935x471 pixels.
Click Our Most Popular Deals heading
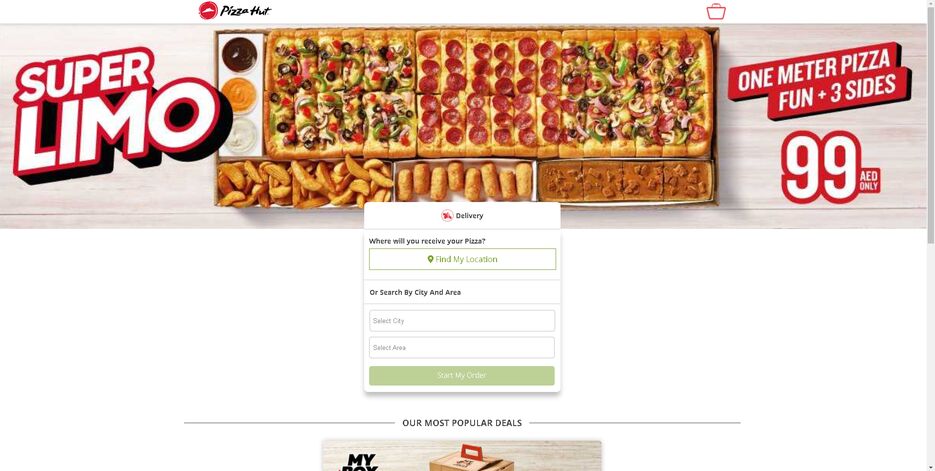click(462, 423)
